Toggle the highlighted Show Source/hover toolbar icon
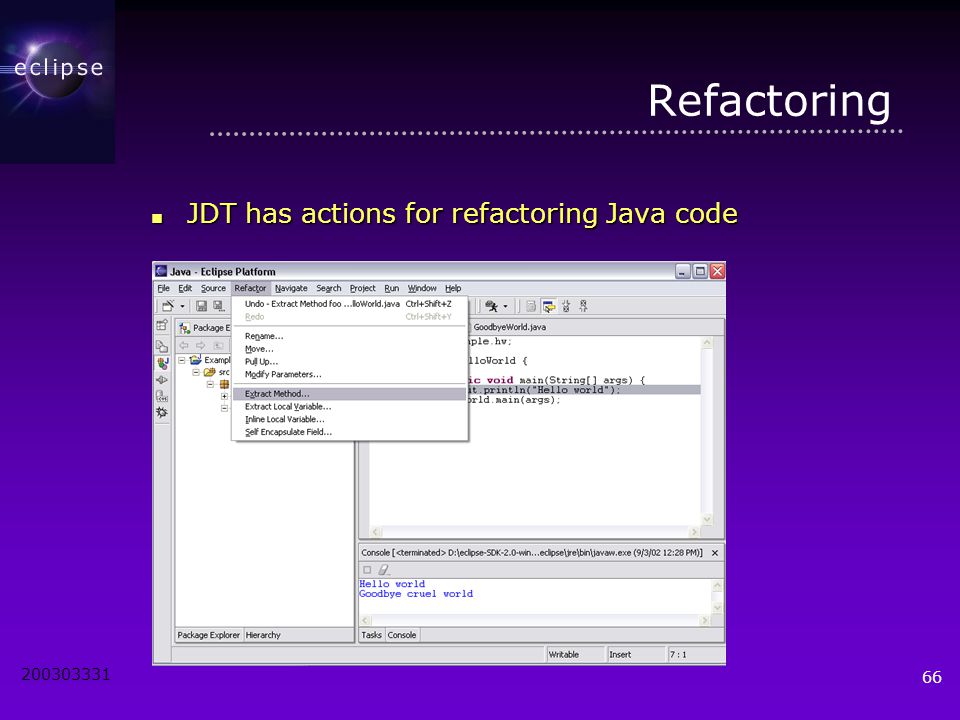Viewport: 960px width, 720px height. point(549,306)
